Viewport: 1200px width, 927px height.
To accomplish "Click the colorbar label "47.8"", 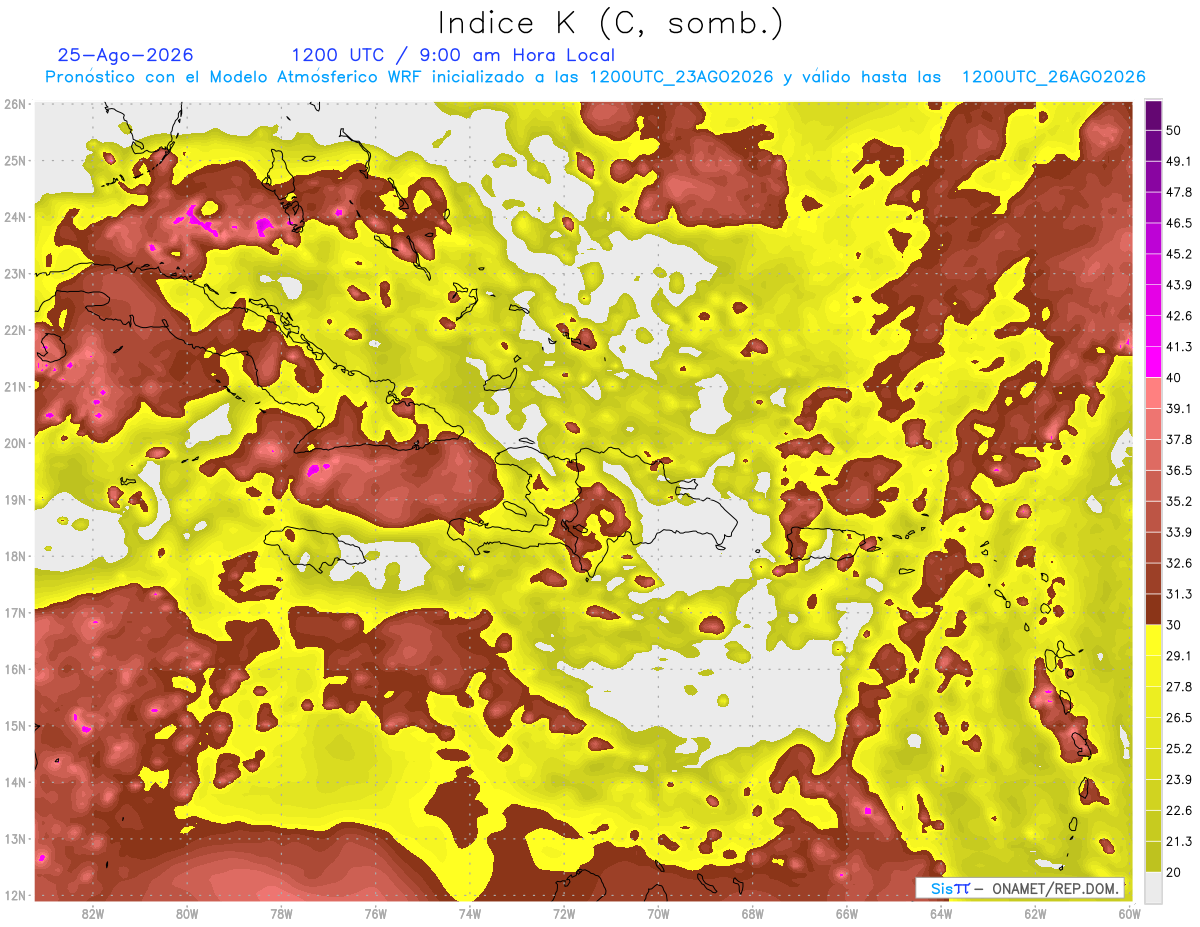I will click(x=1179, y=192).
